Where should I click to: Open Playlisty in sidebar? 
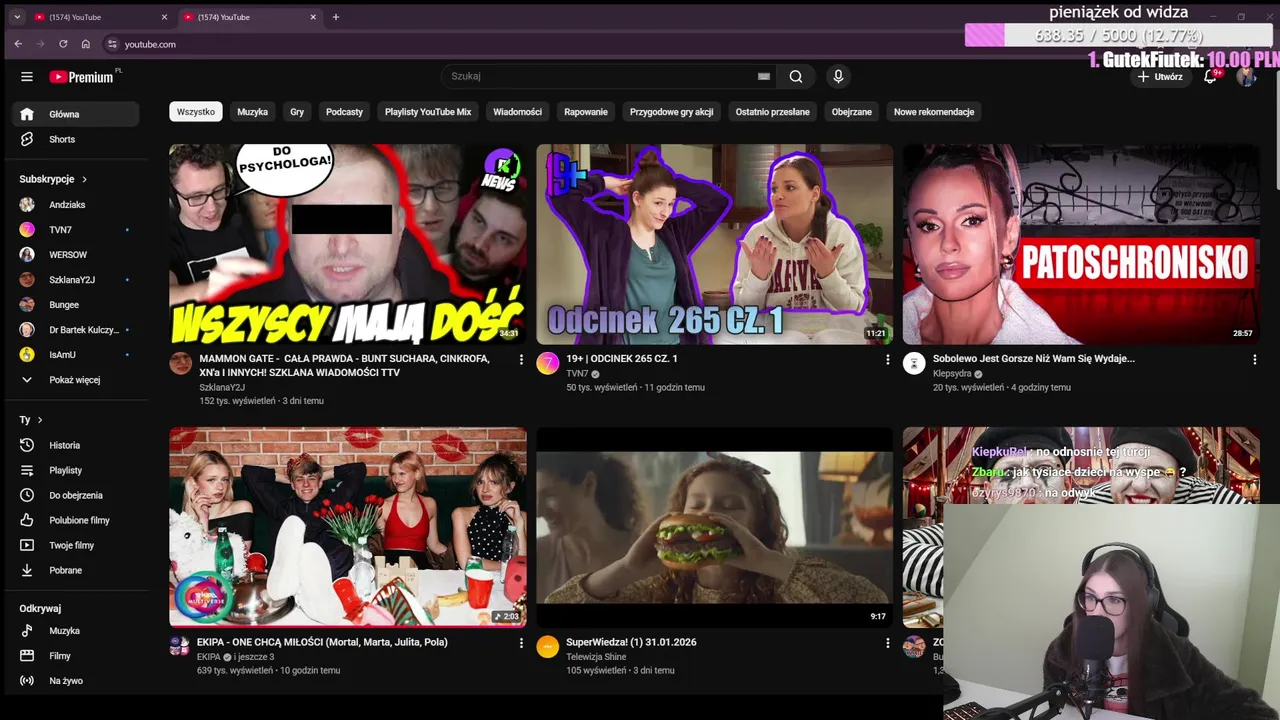point(76,470)
